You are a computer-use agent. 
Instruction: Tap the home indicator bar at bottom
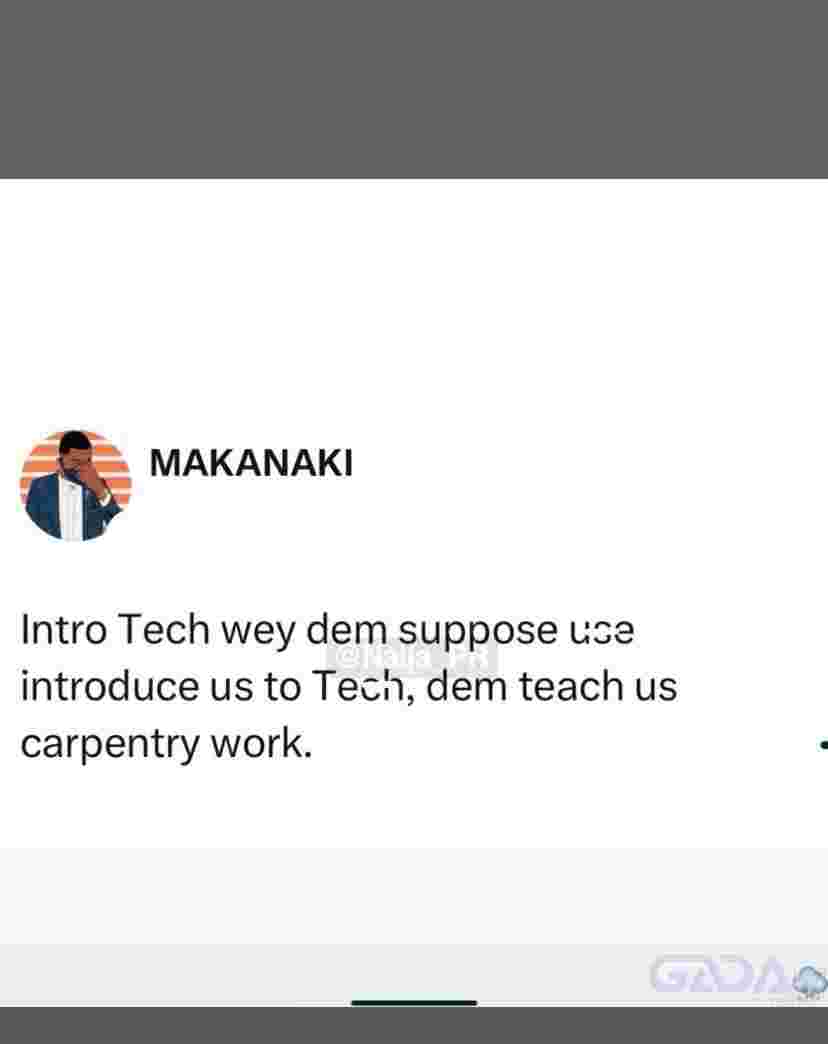(414, 1002)
